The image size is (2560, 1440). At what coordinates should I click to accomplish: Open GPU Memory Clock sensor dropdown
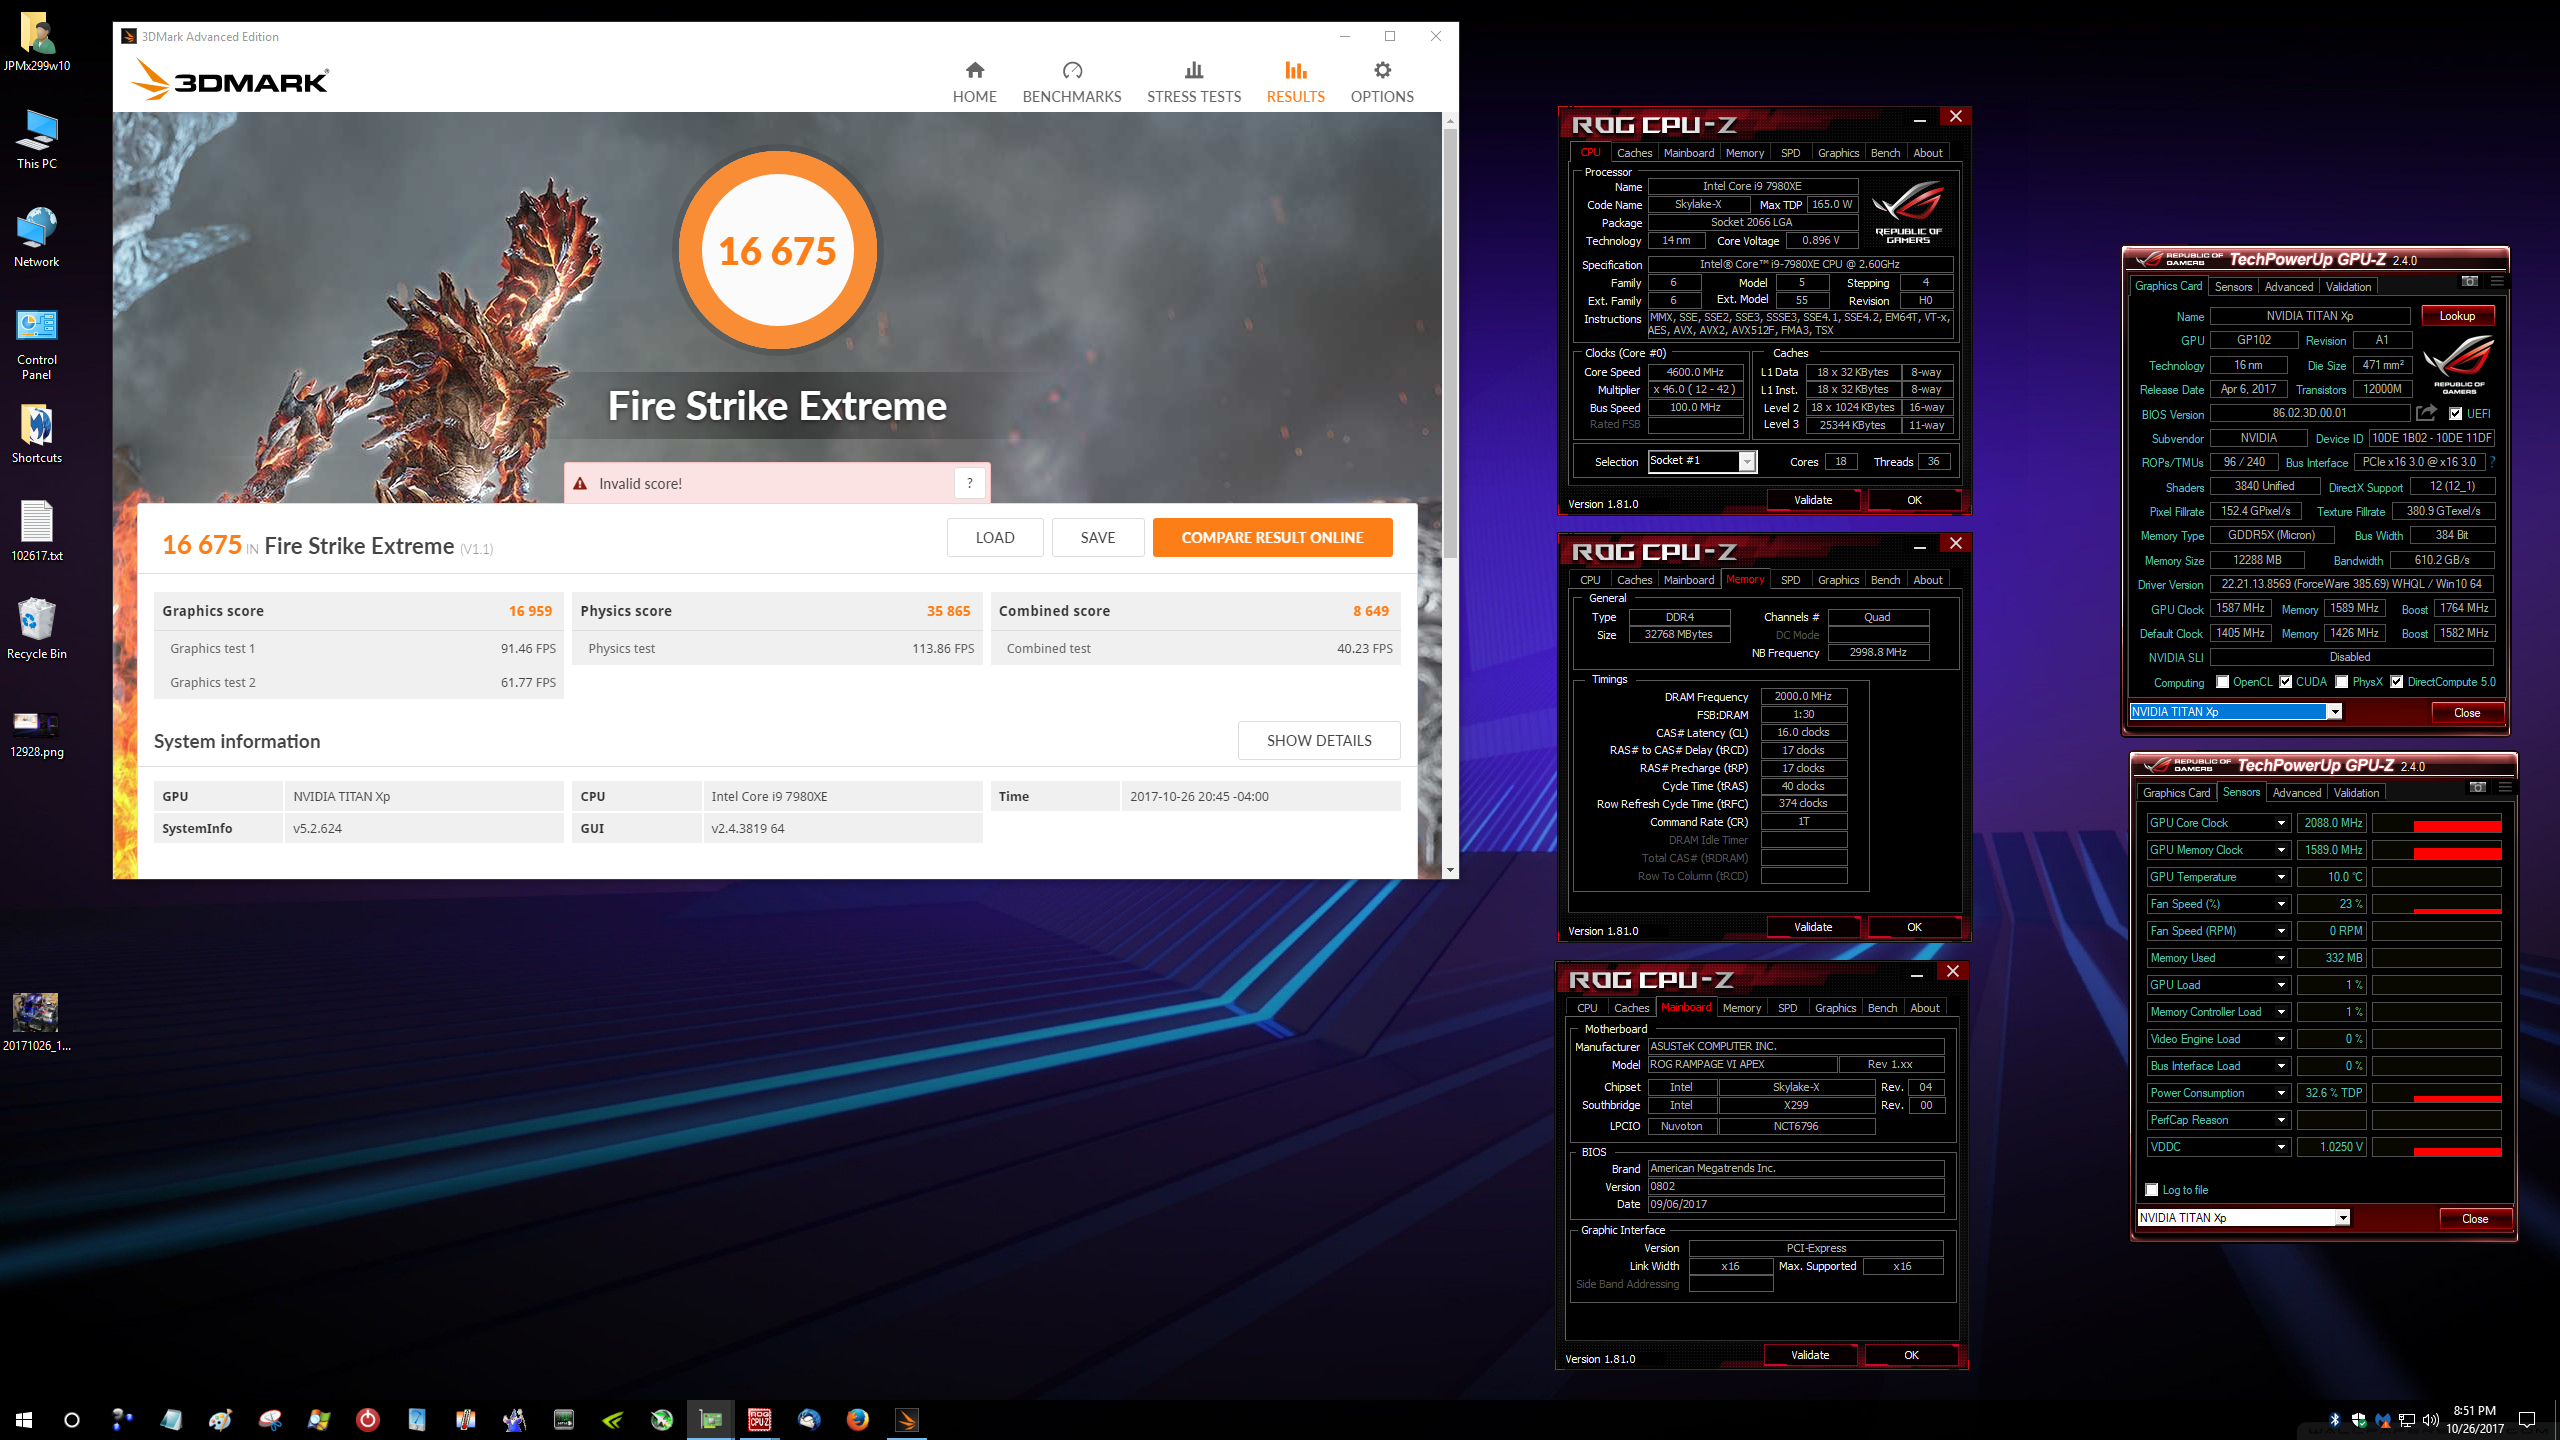click(2281, 850)
